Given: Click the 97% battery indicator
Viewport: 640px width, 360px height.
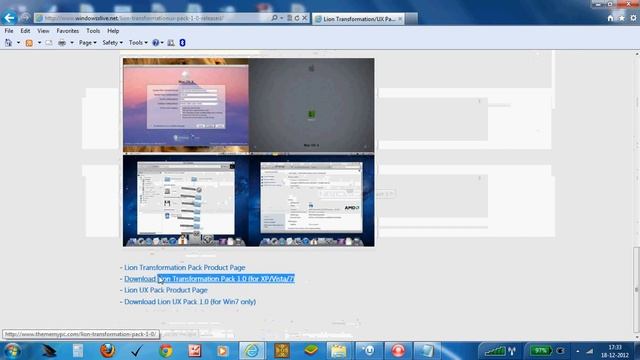Looking at the screenshot, I should coord(541,351).
